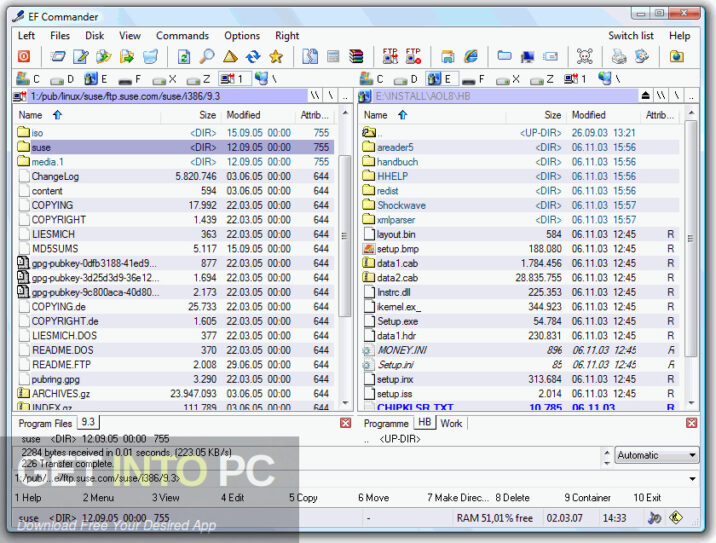Click the skull and crossbones icon

pos(584,56)
